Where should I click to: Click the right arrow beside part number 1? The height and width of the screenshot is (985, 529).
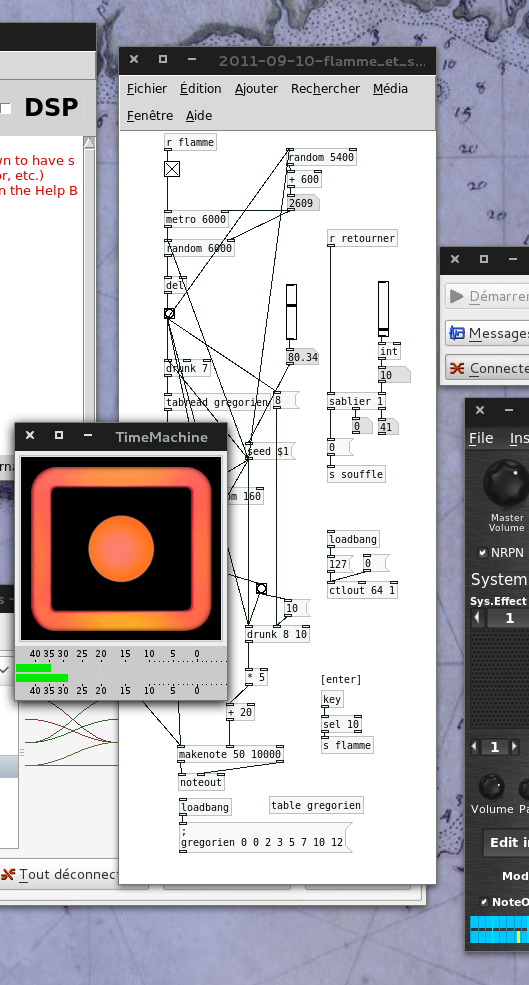(x=515, y=747)
